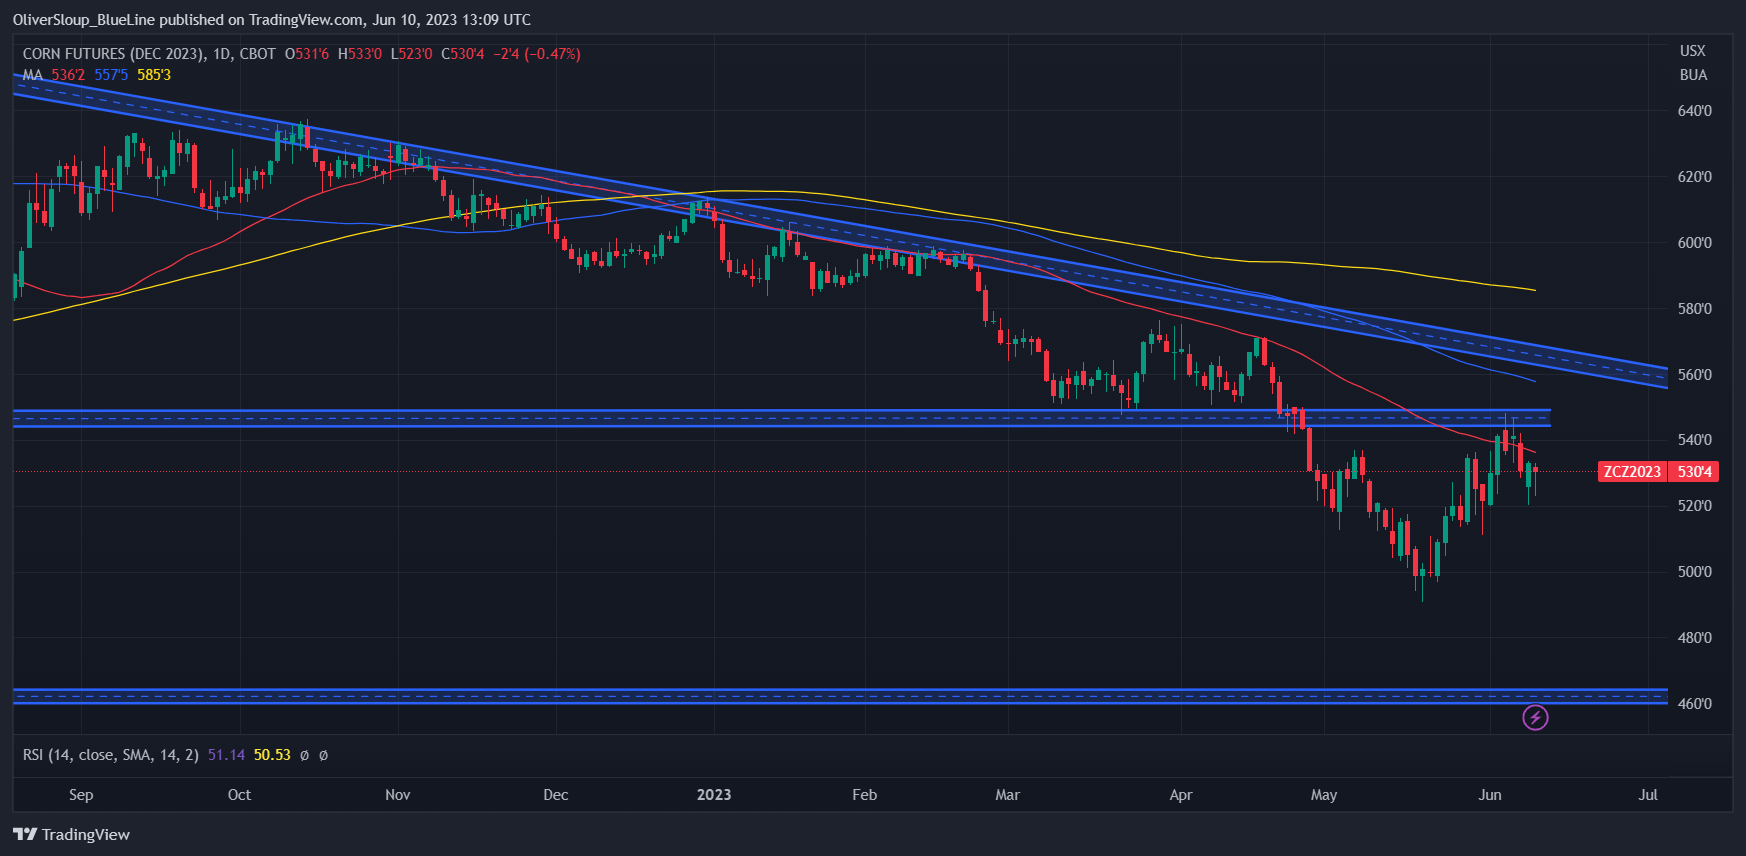Click the 540'0 price axis label
The image size is (1746, 856).
(x=1694, y=440)
